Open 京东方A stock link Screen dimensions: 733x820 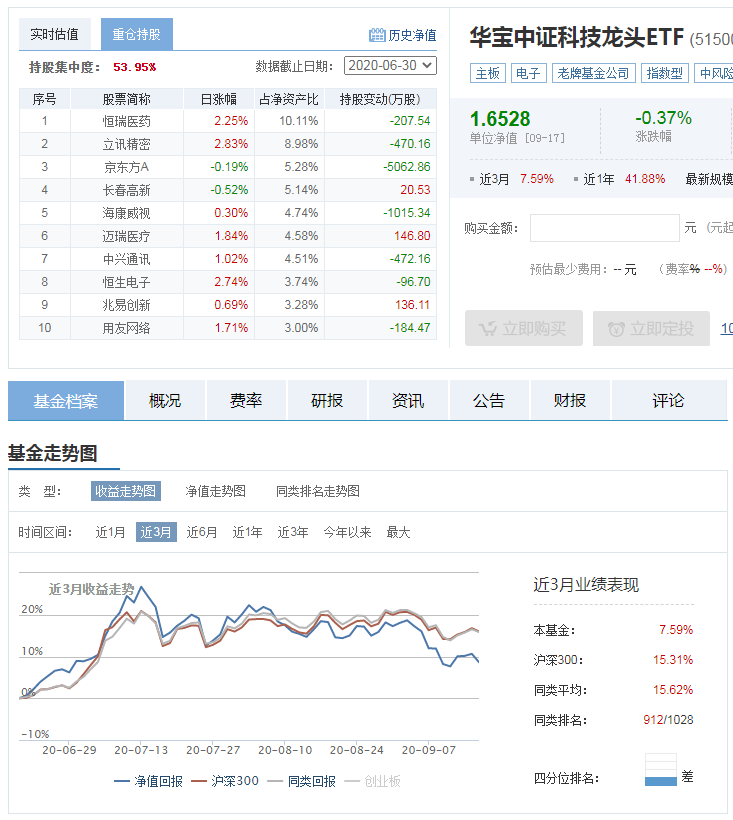tap(126, 167)
